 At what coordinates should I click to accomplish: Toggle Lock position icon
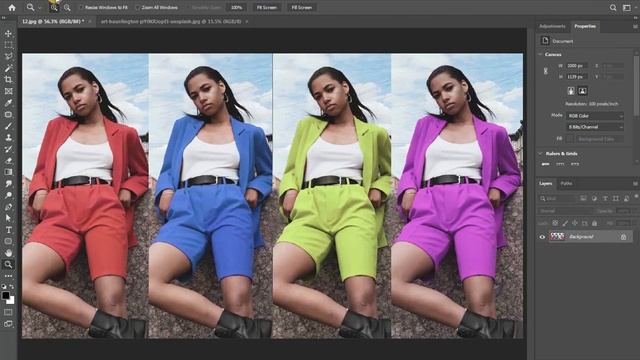coord(575,223)
